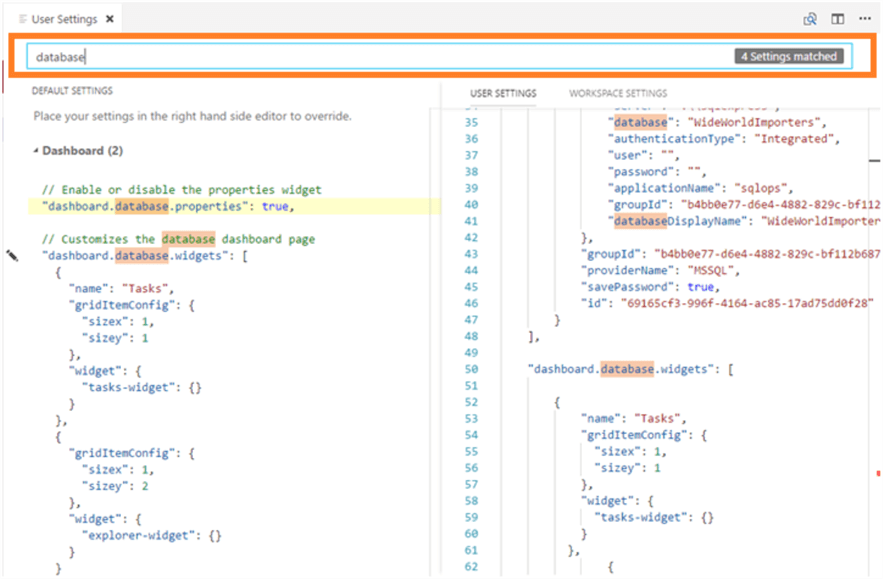Click line number 35 in the gutter
This screenshot has height=579, width=883.
coord(472,121)
